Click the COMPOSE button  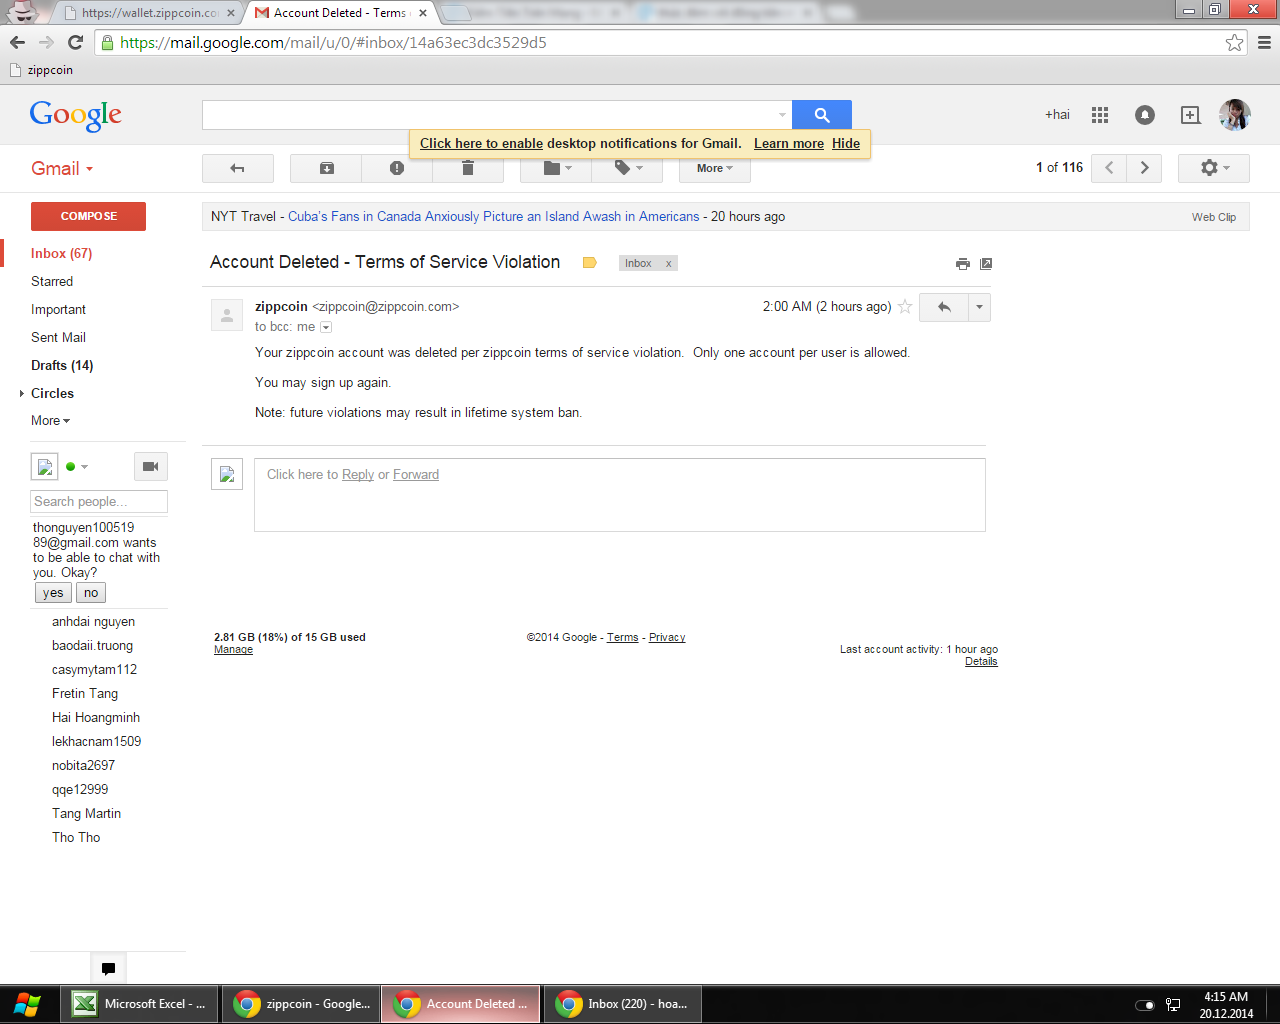click(x=88, y=216)
